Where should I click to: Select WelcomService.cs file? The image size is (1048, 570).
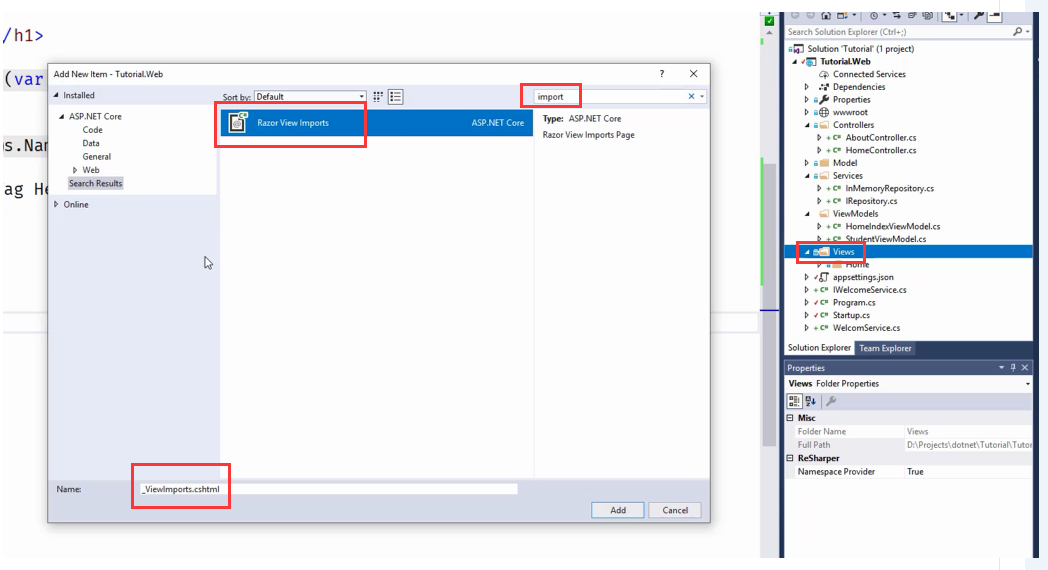tap(866, 328)
